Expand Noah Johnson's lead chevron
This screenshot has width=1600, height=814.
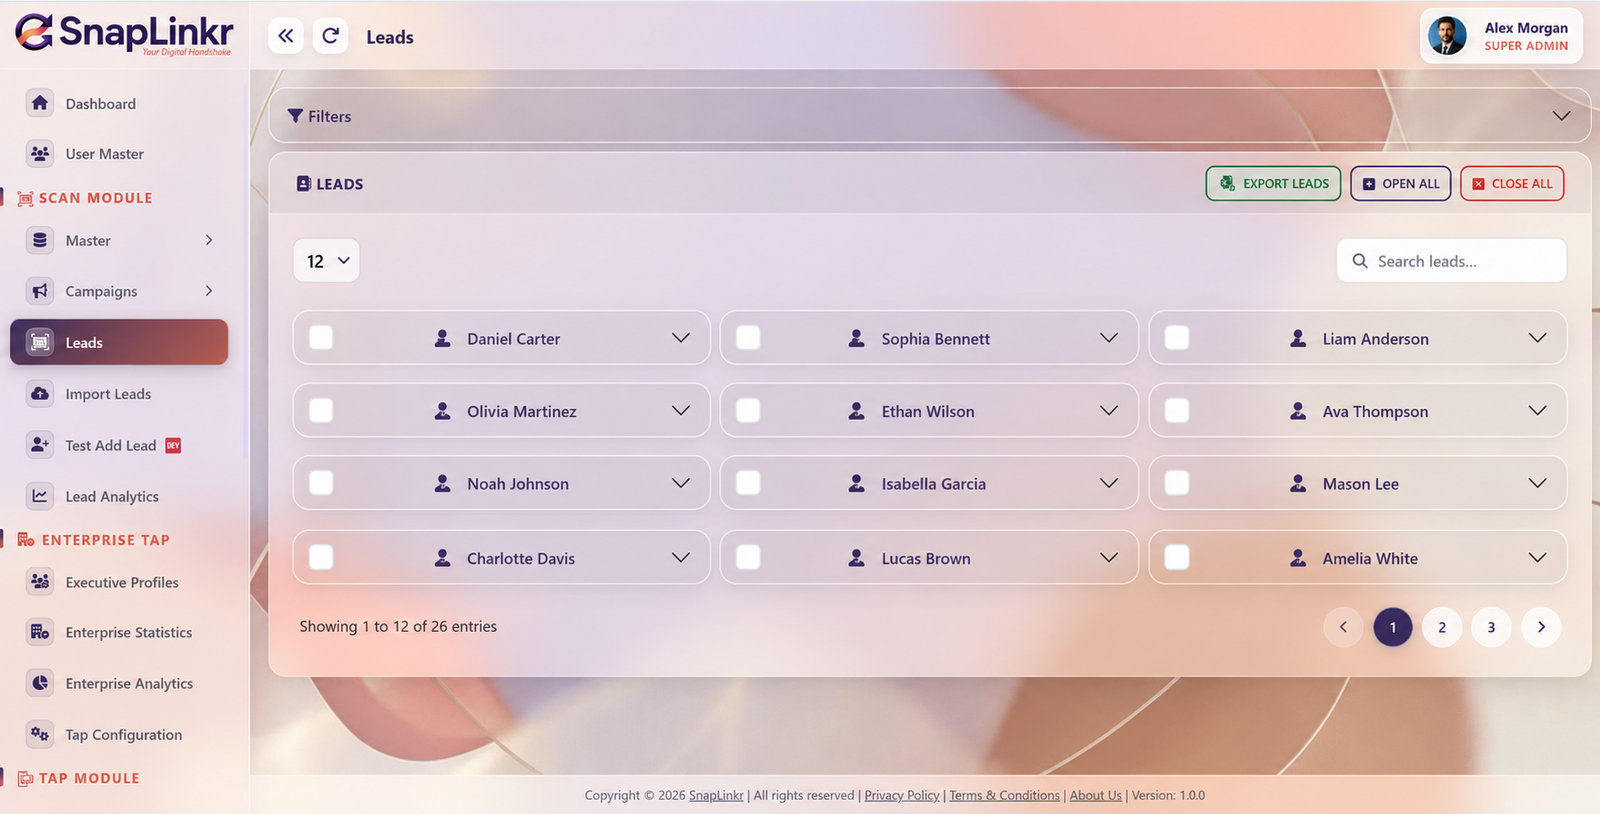(681, 484)
